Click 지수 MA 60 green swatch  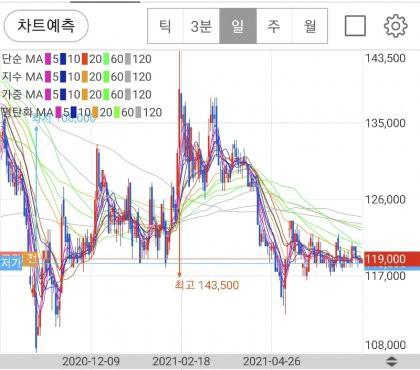click(x=106, y=77)
